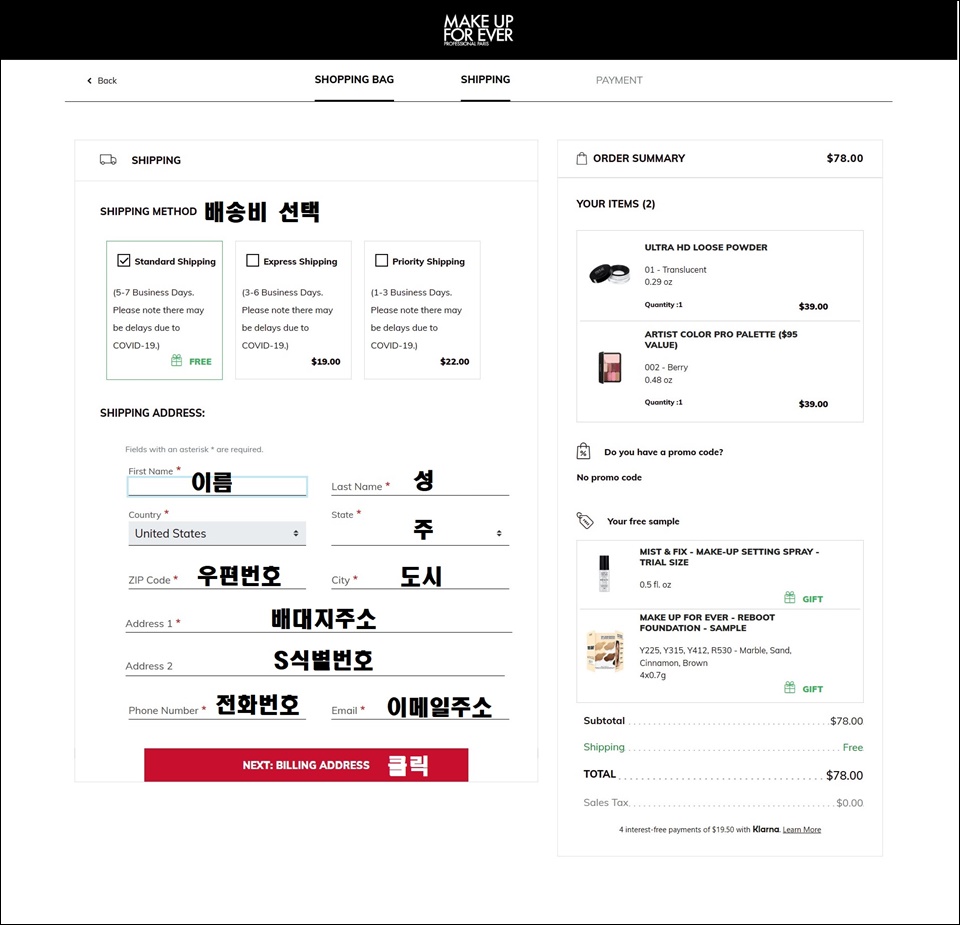Click the Address 2 input field
This screenshot has height=925, width=960.
(x=315, y=665)
